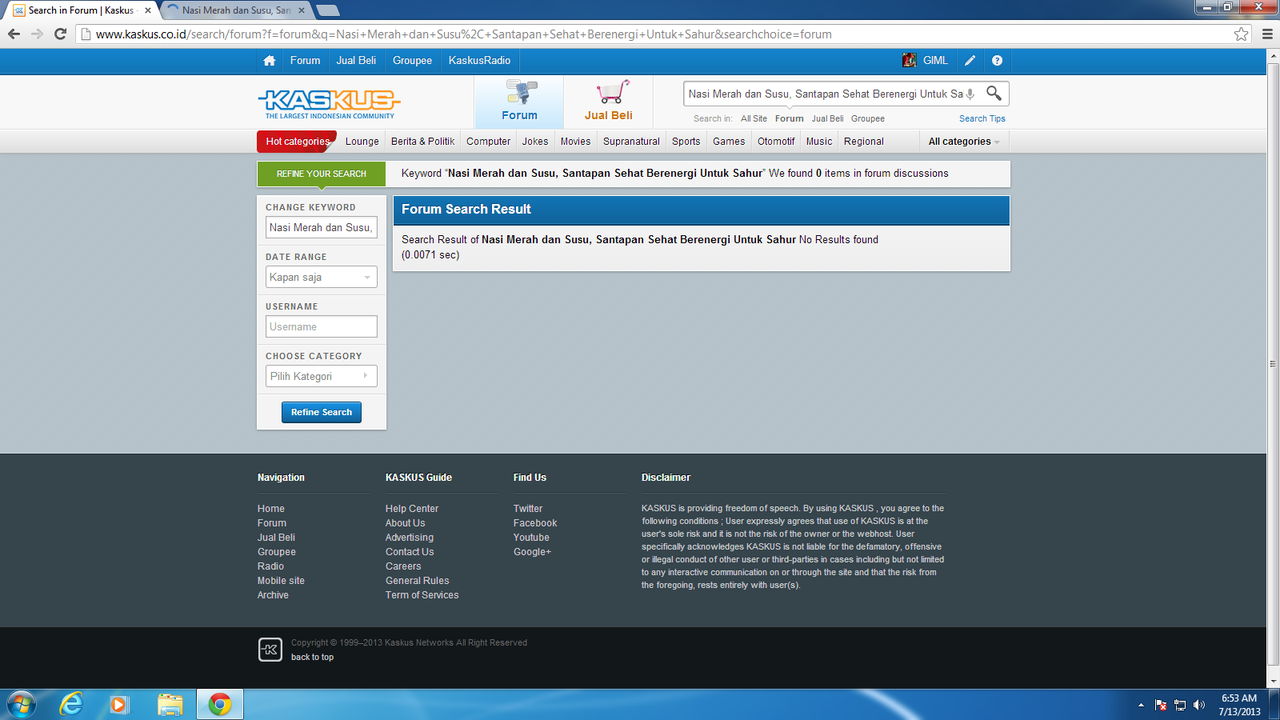Select the Music category
The image size is (1280, 720).
click(819, 142)
